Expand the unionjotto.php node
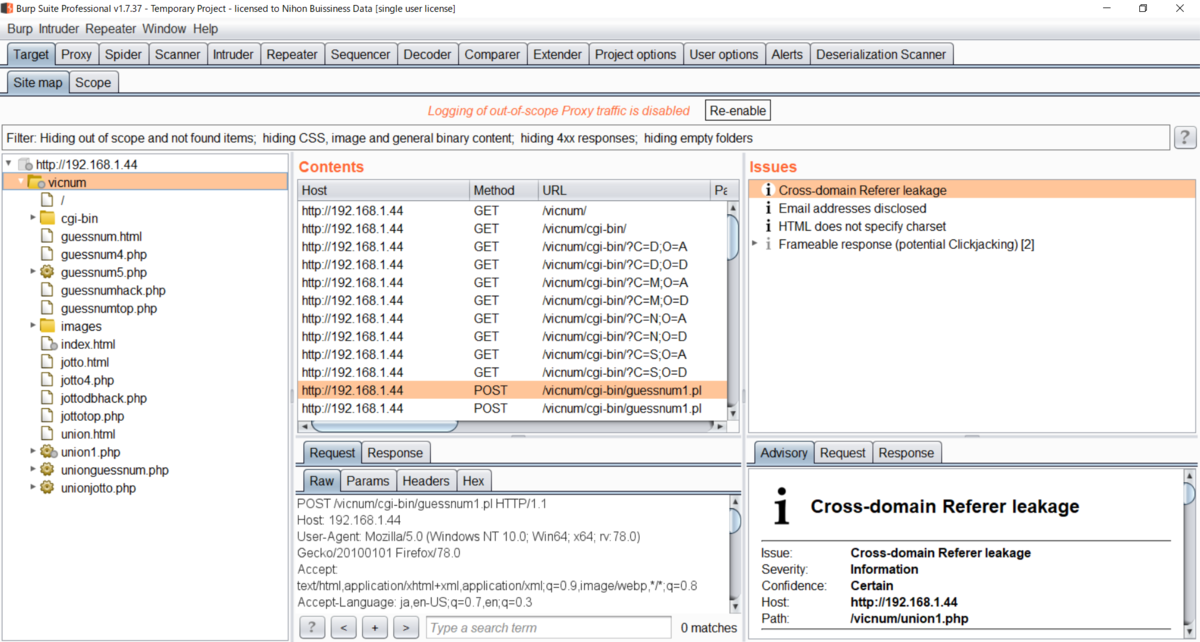 (33, 488)
